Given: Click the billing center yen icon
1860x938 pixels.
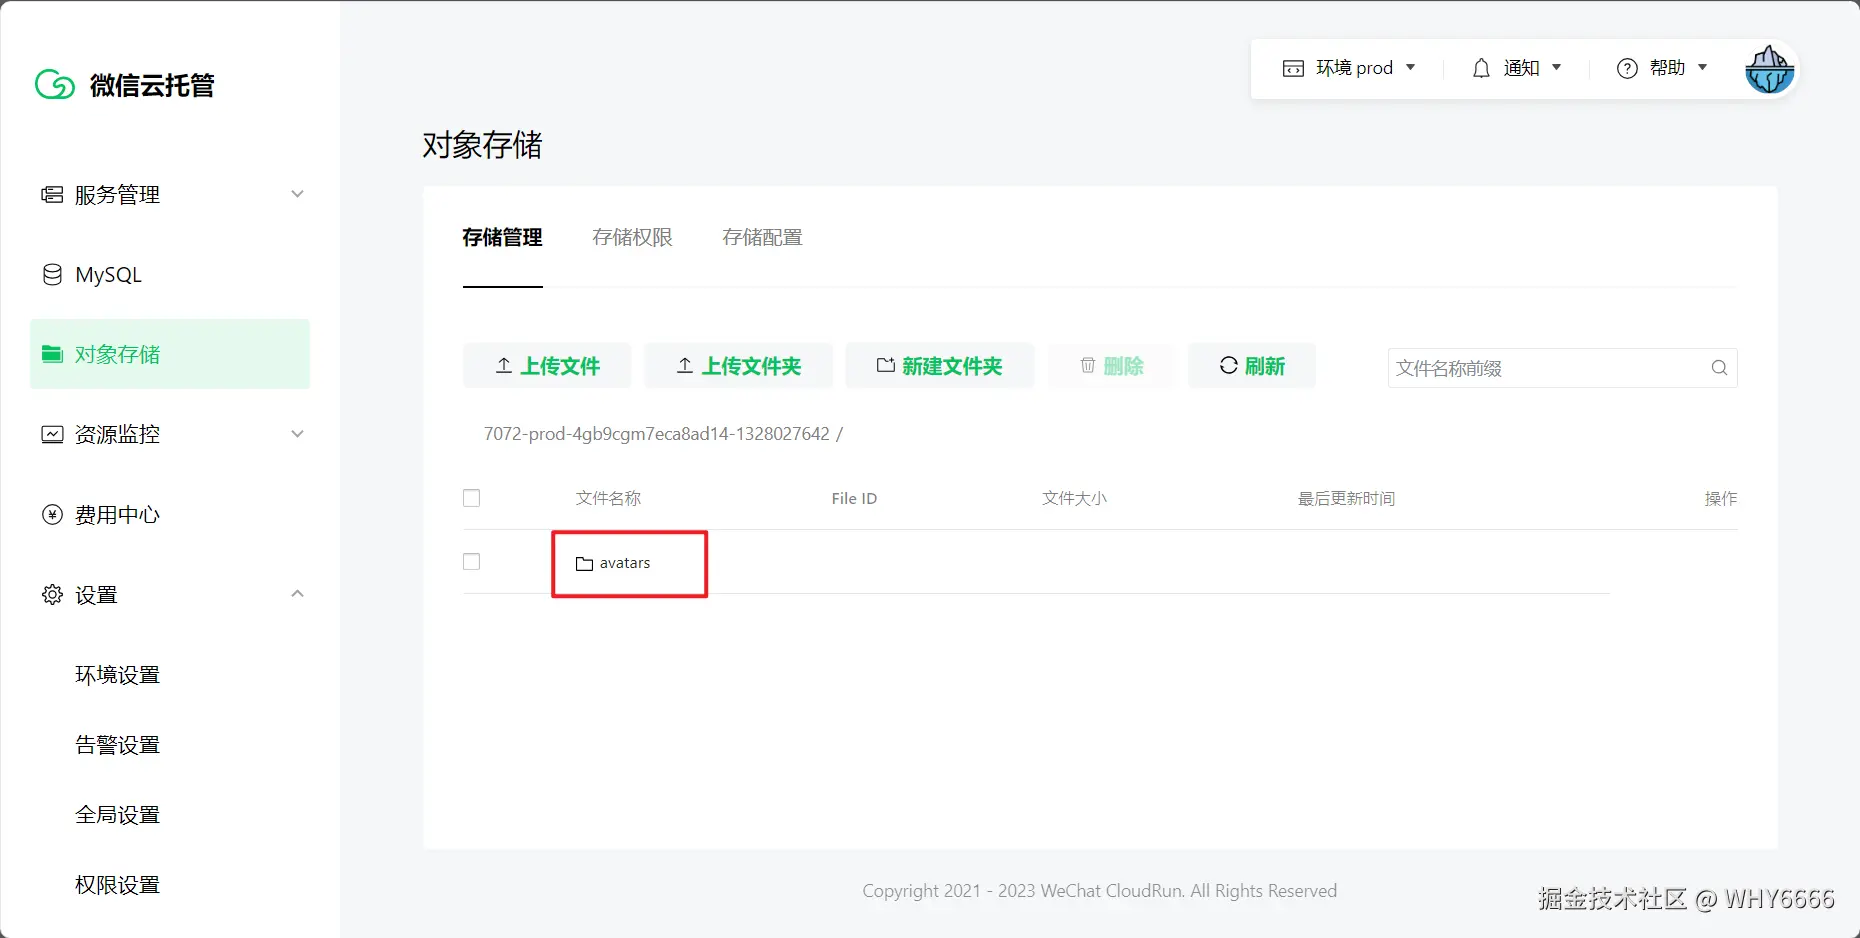Looking at the screenshot, I should click(52, 514).
